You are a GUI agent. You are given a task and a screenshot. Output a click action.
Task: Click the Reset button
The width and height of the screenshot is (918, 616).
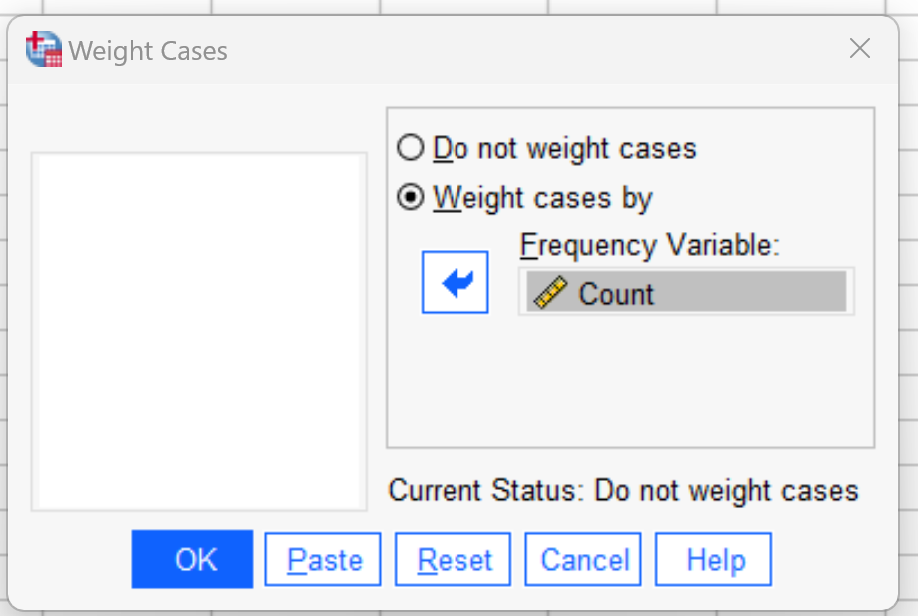[x=453, y=559]
